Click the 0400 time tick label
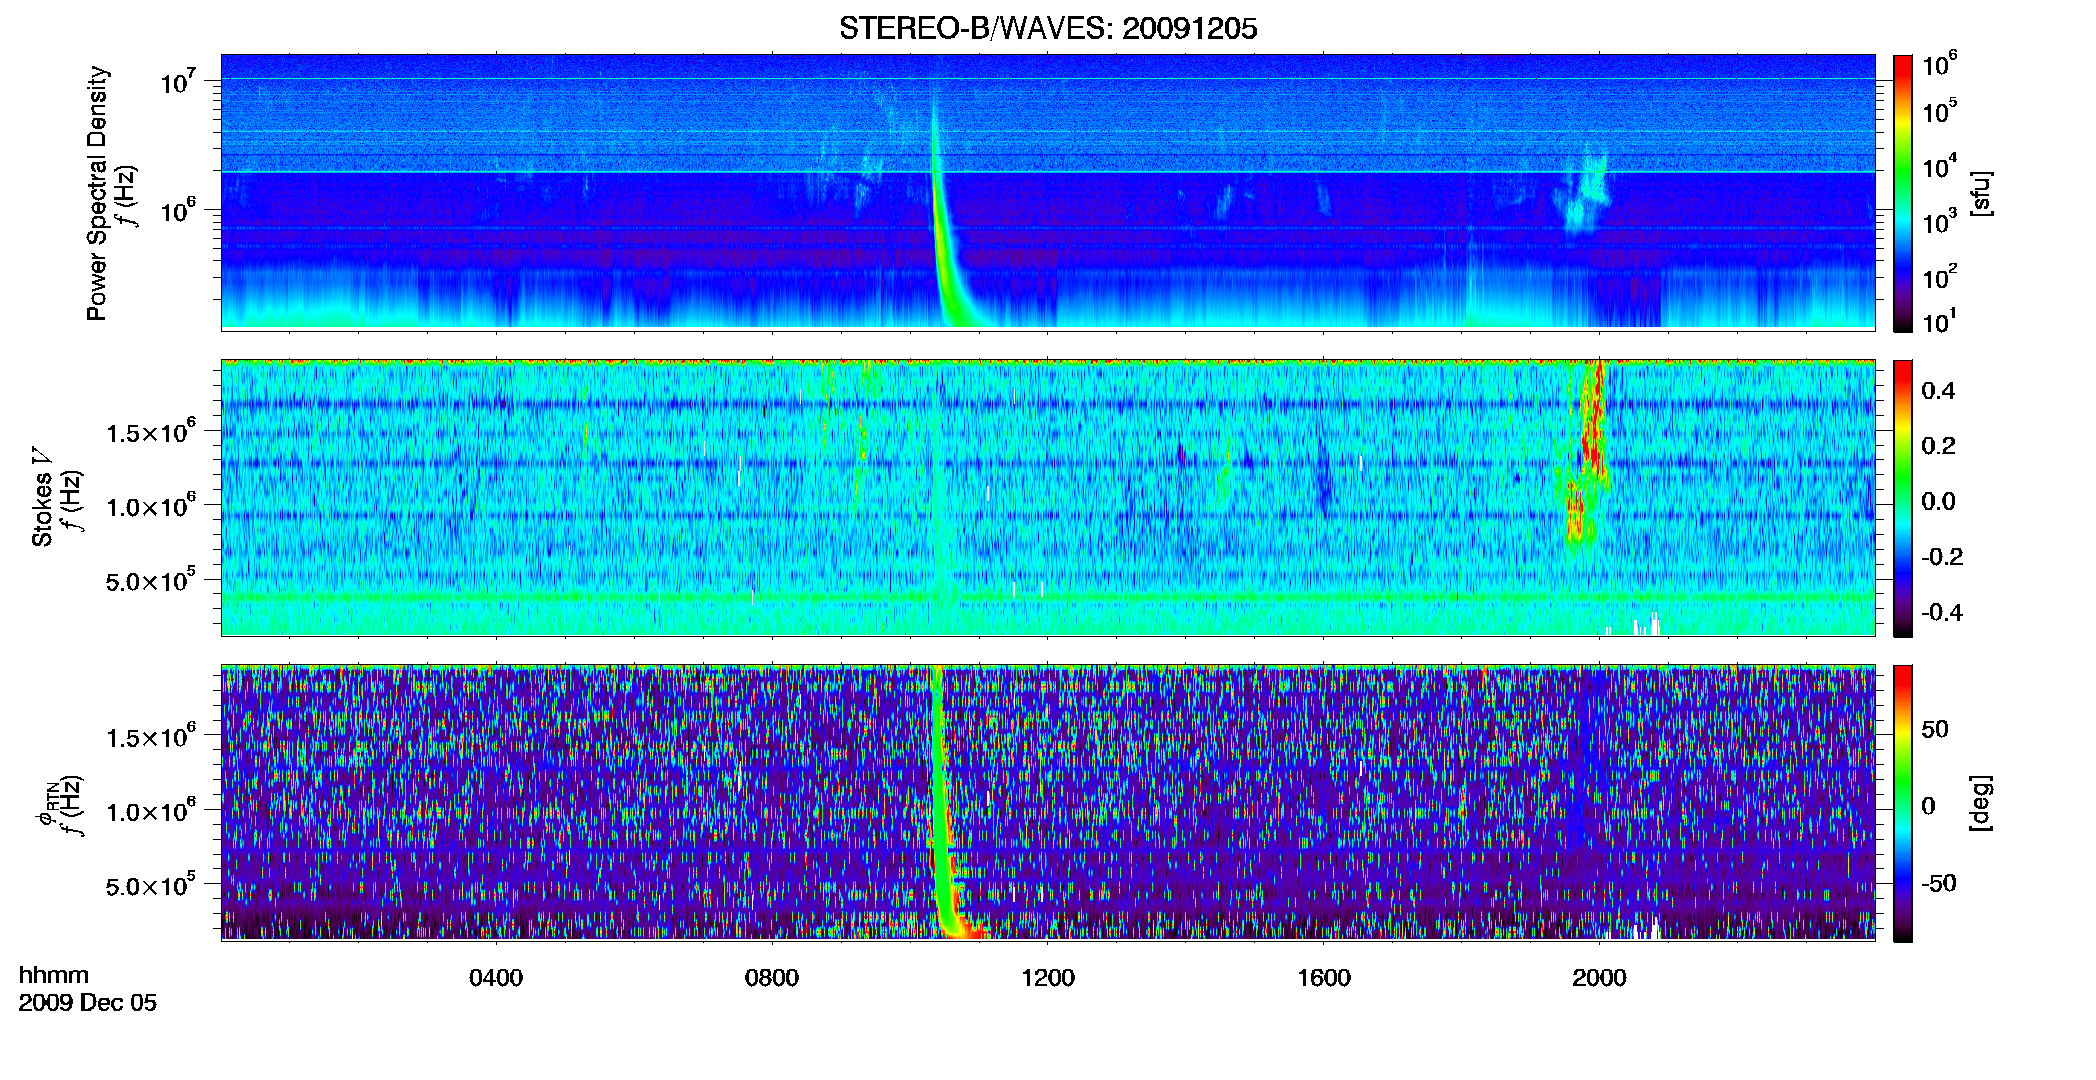Viewport: 2096px width, 1080px height. (x=496, y=978)
